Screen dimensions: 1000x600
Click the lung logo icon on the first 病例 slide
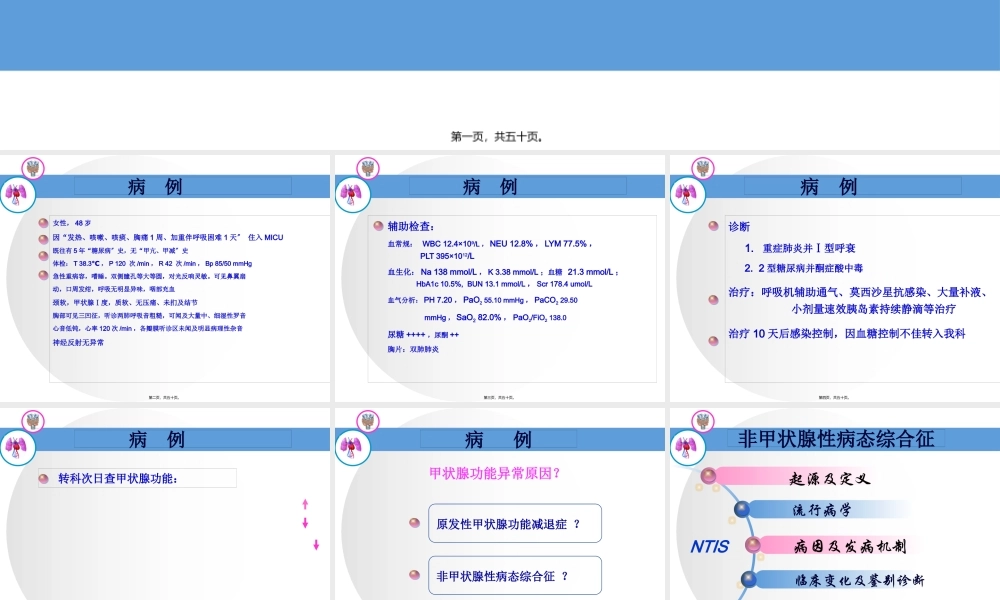click(17, 192)
